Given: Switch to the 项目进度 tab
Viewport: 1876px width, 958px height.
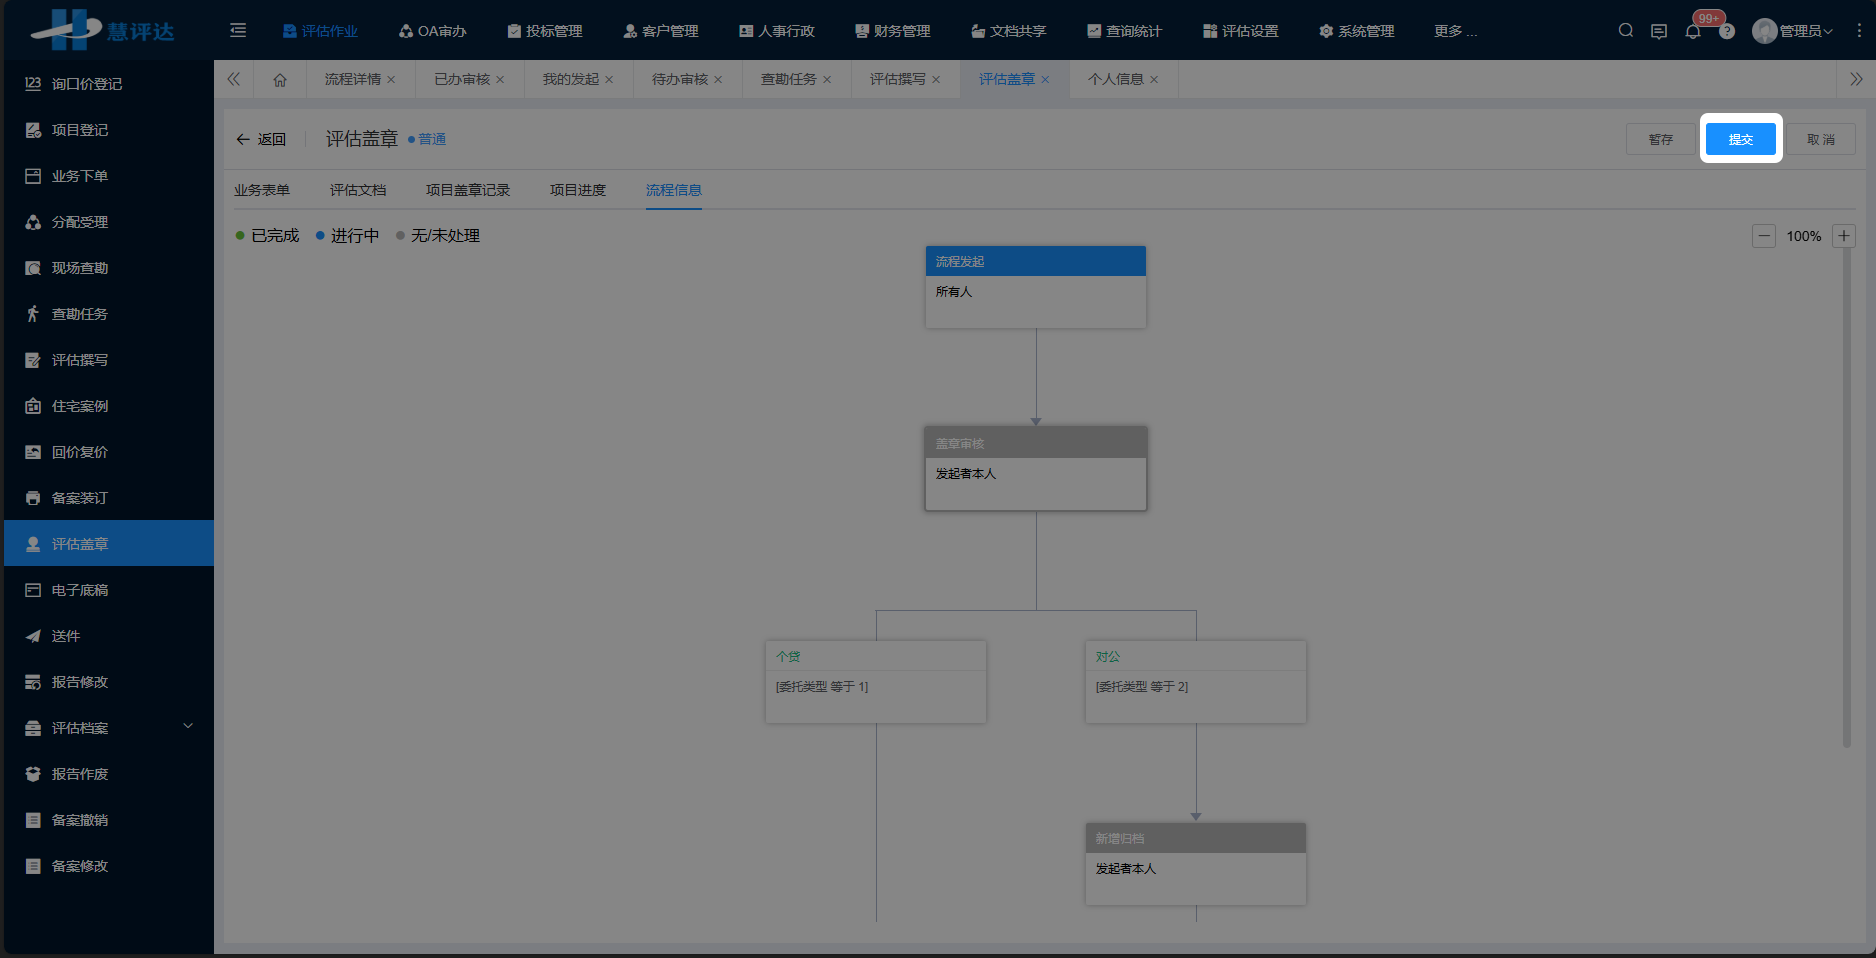Looking at the screenshot, I should point(578,190).
